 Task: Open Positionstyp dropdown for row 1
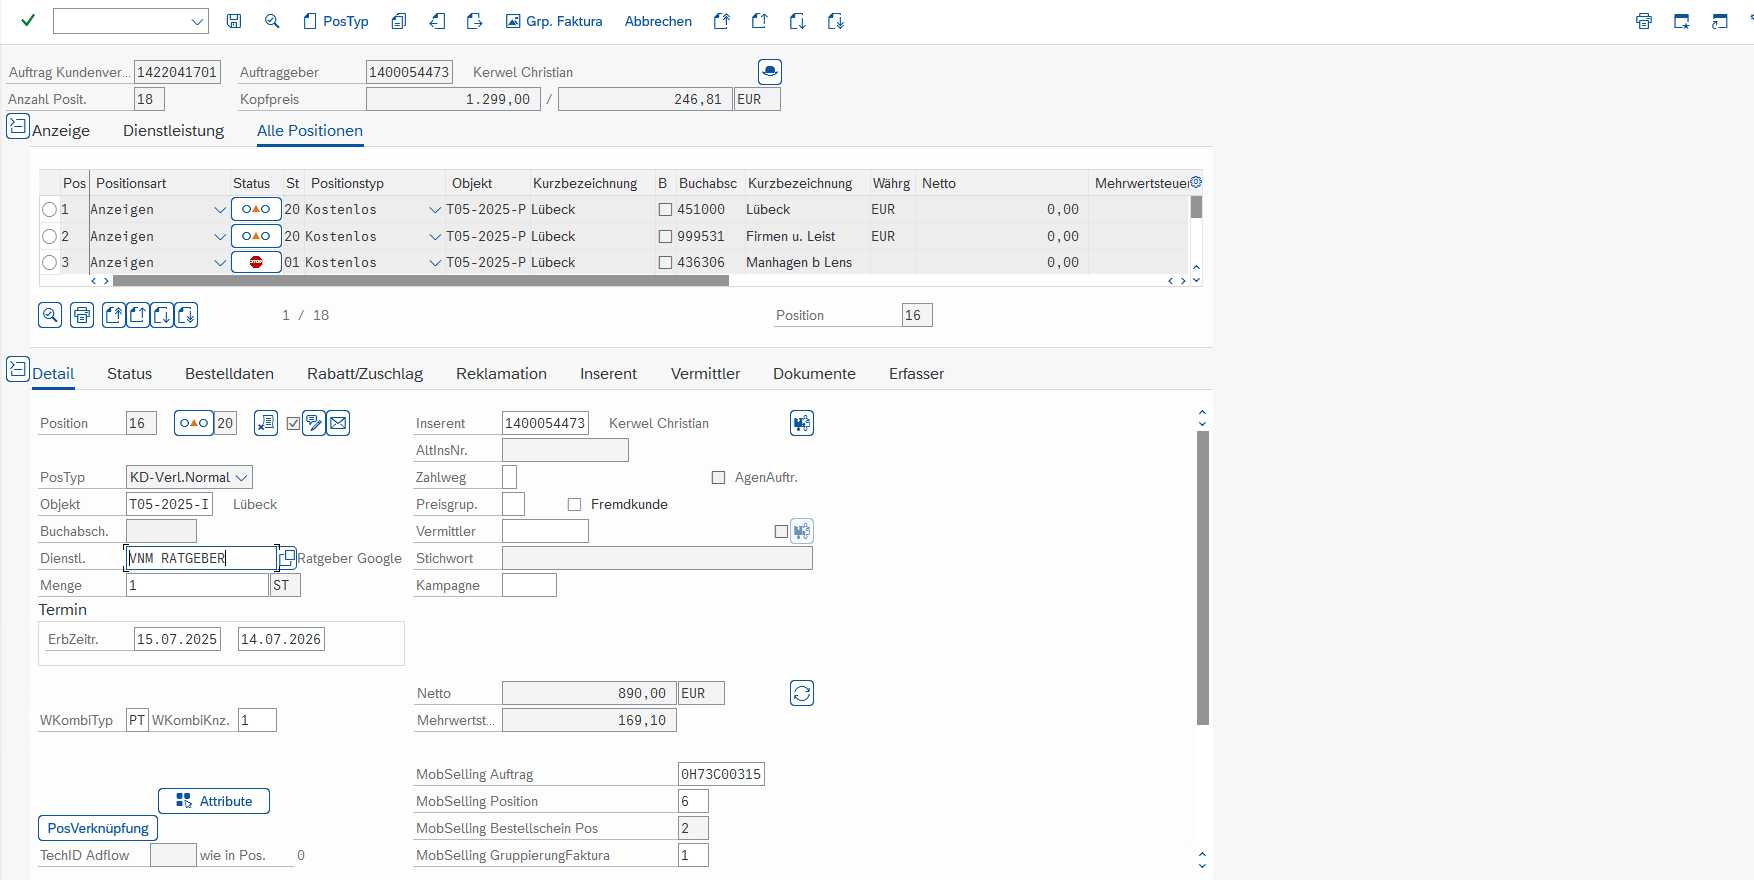(x=435, y=209)
